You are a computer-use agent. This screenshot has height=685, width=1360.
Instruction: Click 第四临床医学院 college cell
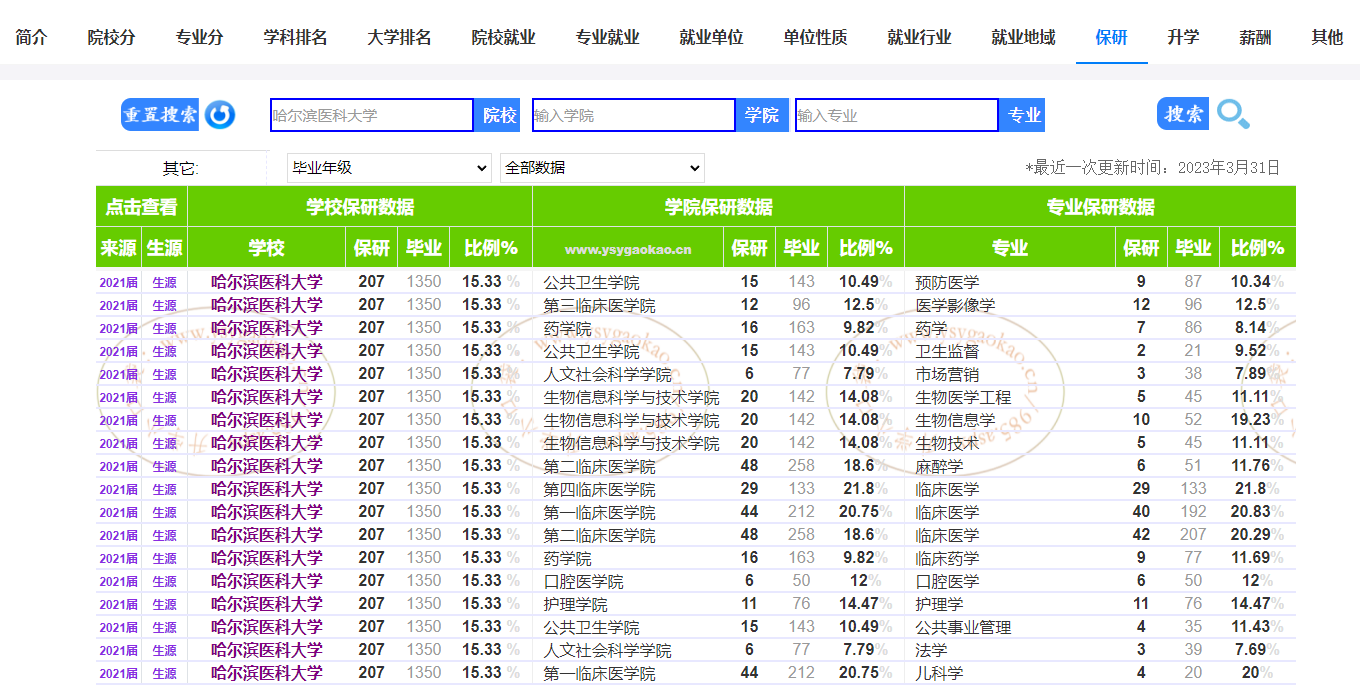pyautogui.click(x=600, y=490)
